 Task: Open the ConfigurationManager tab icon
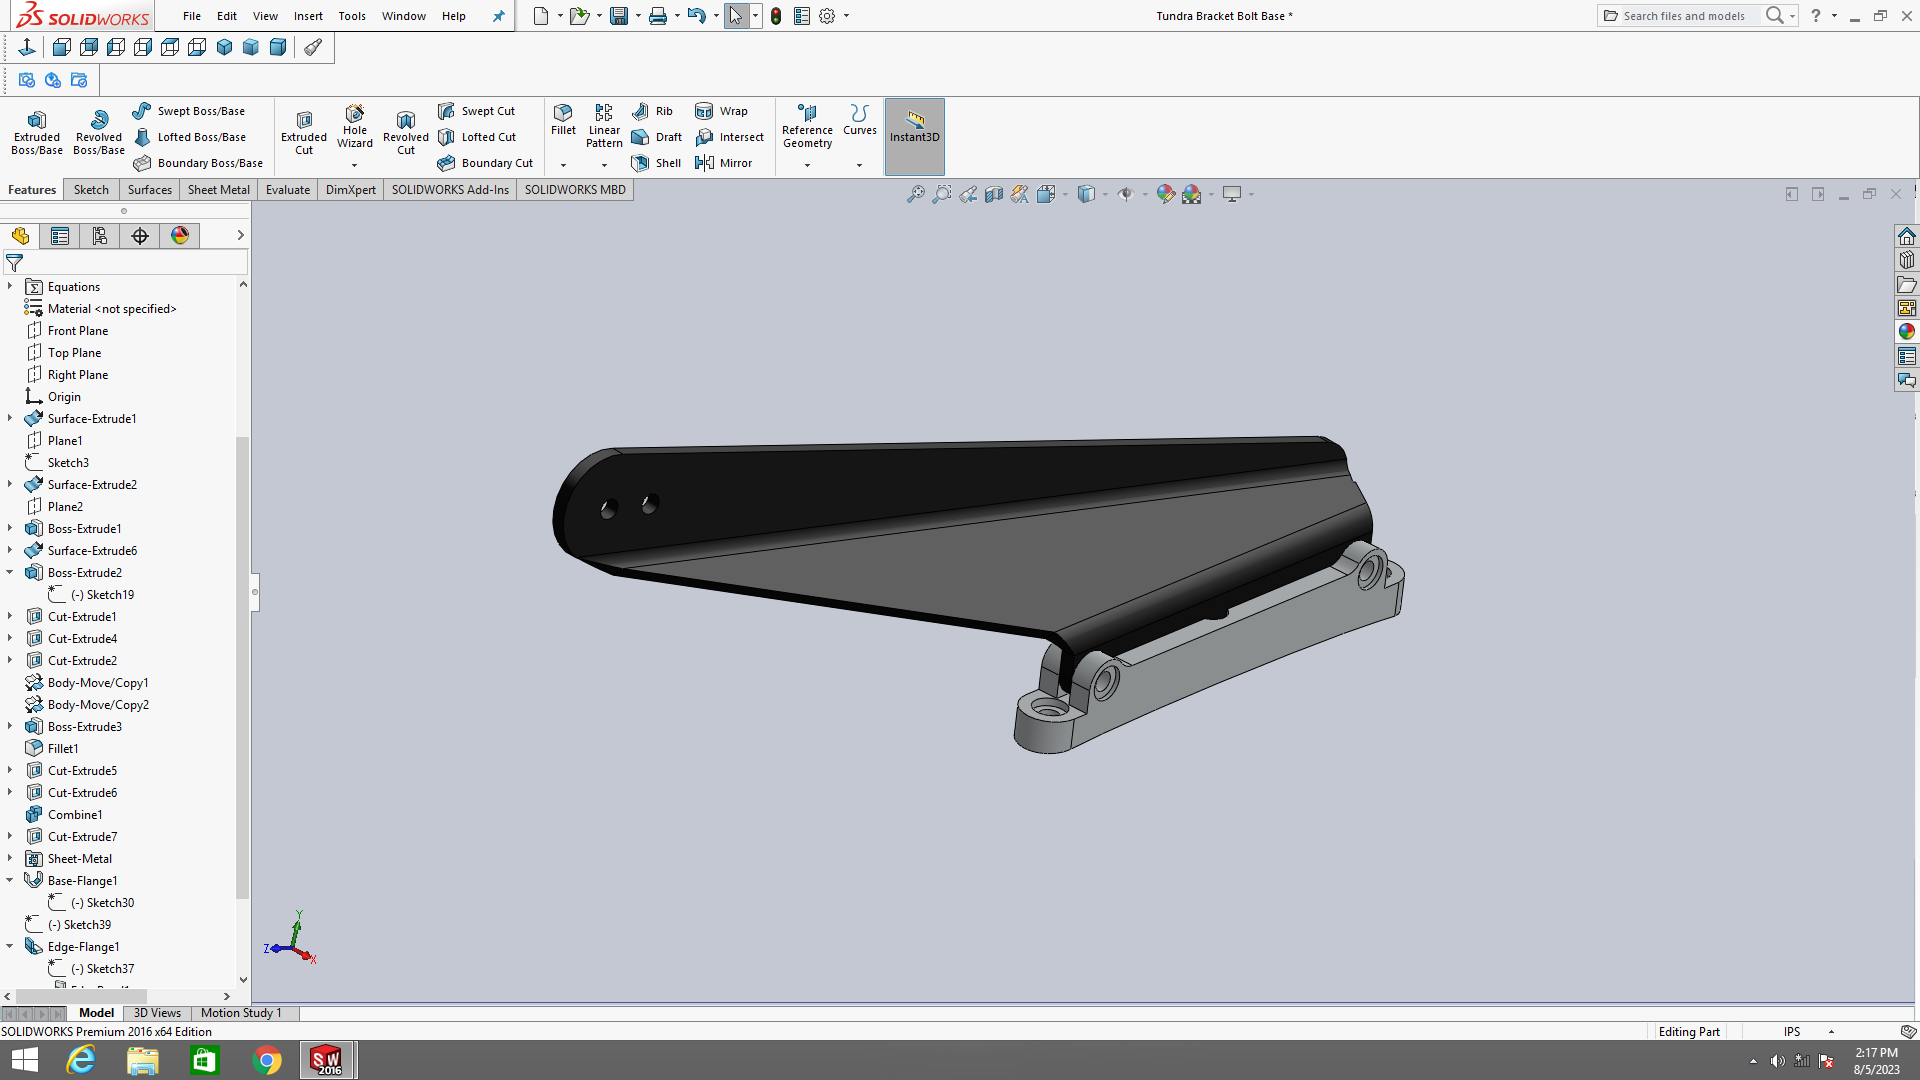(x=100, y=236)
